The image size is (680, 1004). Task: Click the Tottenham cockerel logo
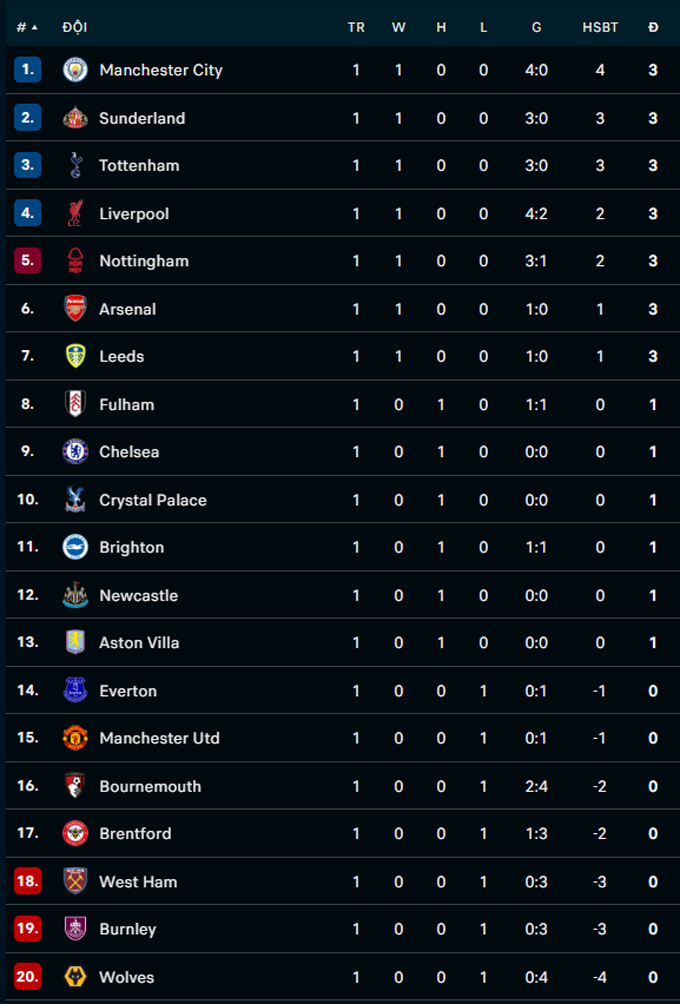tap(75, 165)
